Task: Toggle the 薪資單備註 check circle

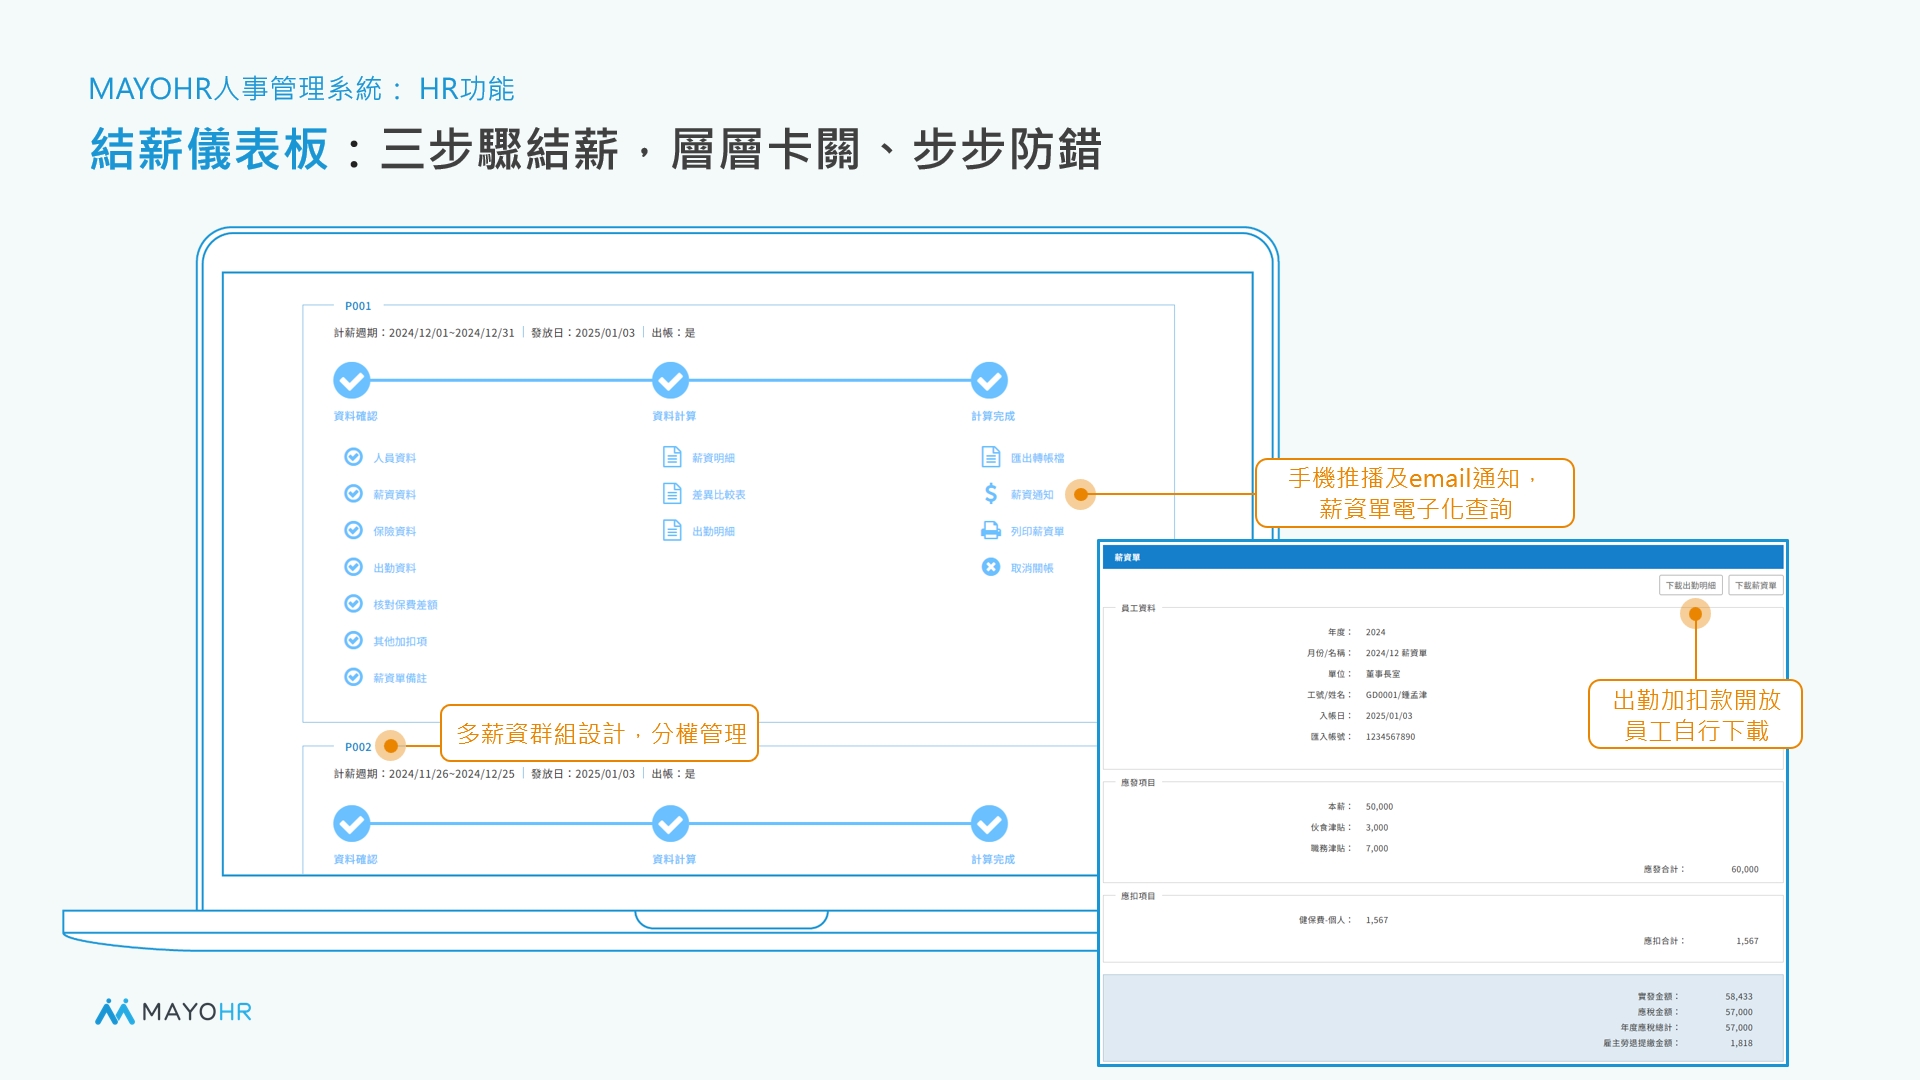Action: click(353, 677)
